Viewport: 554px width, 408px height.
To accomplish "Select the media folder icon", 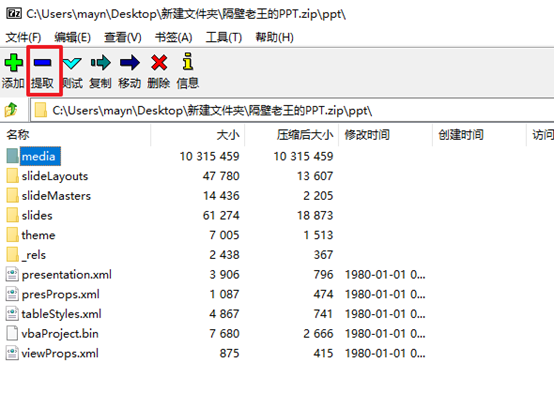I will point(12,156).
